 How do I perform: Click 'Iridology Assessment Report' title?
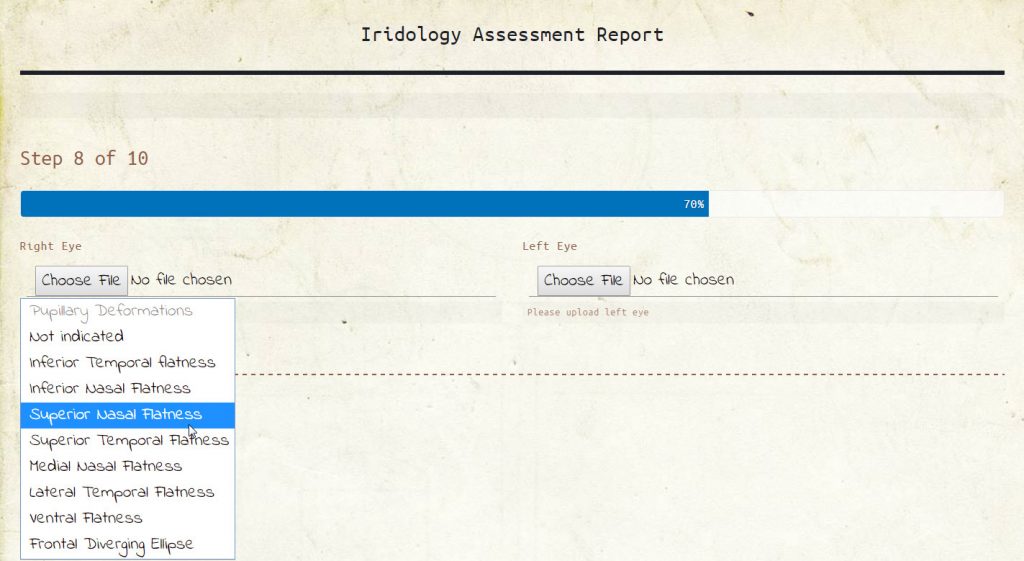tap(512, 35)
